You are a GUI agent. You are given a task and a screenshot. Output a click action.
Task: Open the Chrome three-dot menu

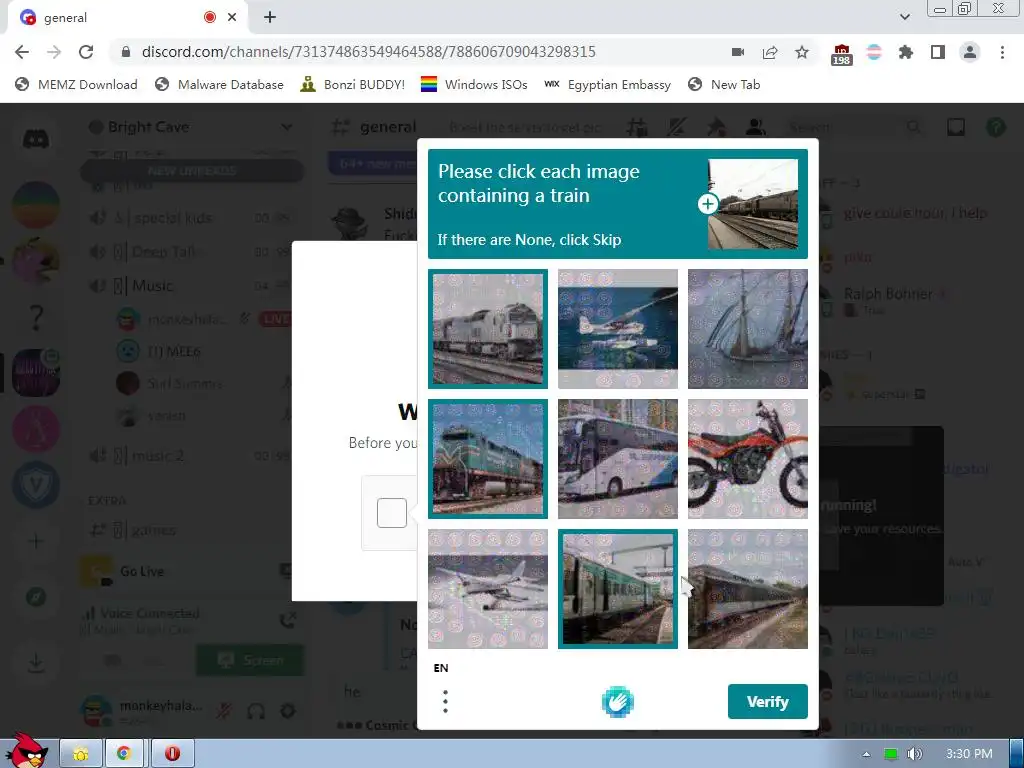[x=1002, y=52]
